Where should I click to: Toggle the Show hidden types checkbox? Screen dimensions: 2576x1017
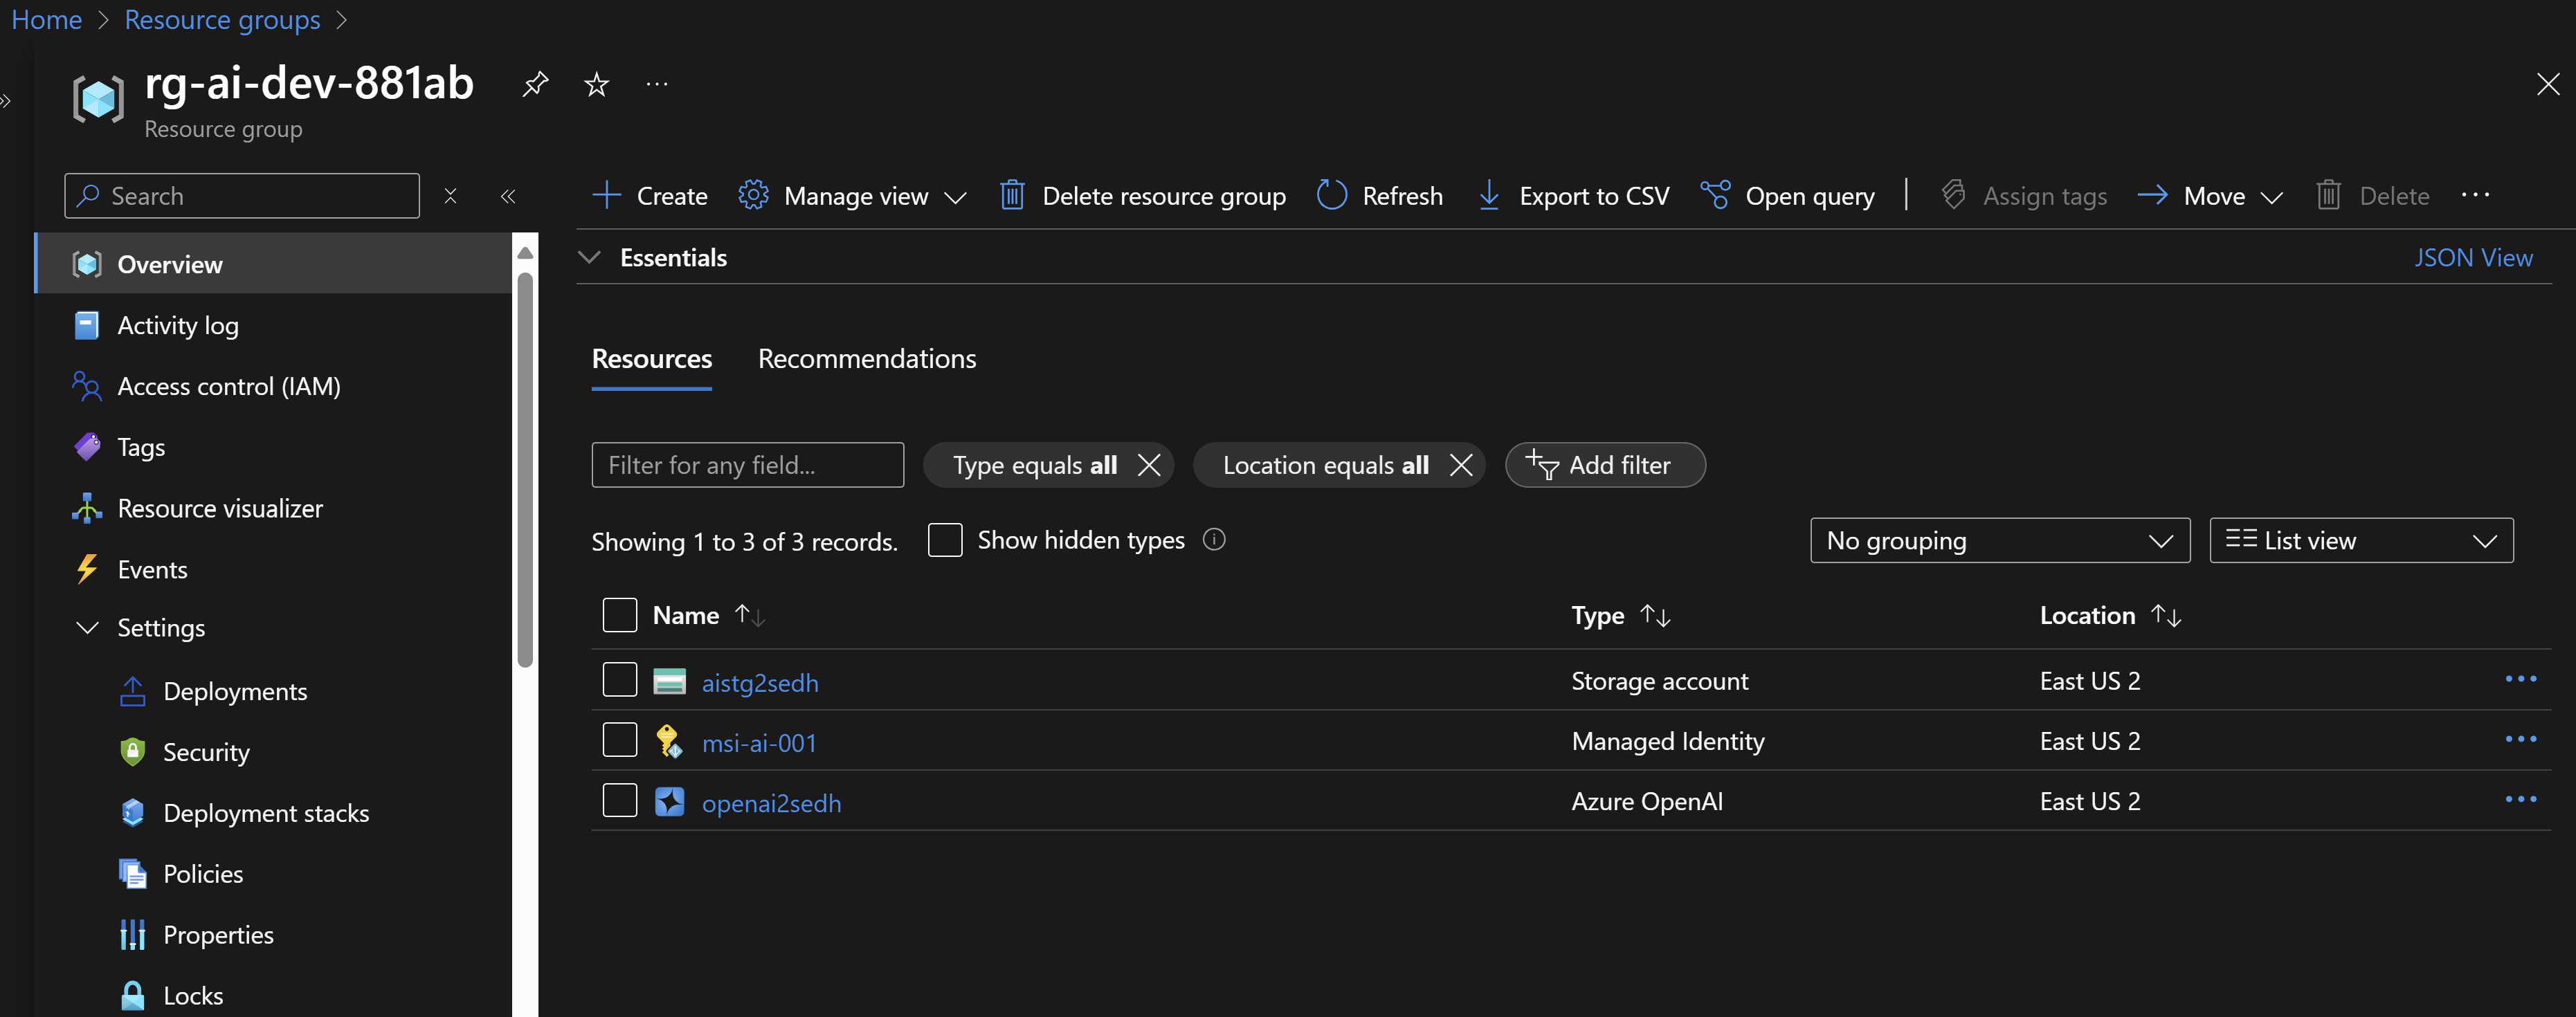pyautogui.click(x=945, y=540)
